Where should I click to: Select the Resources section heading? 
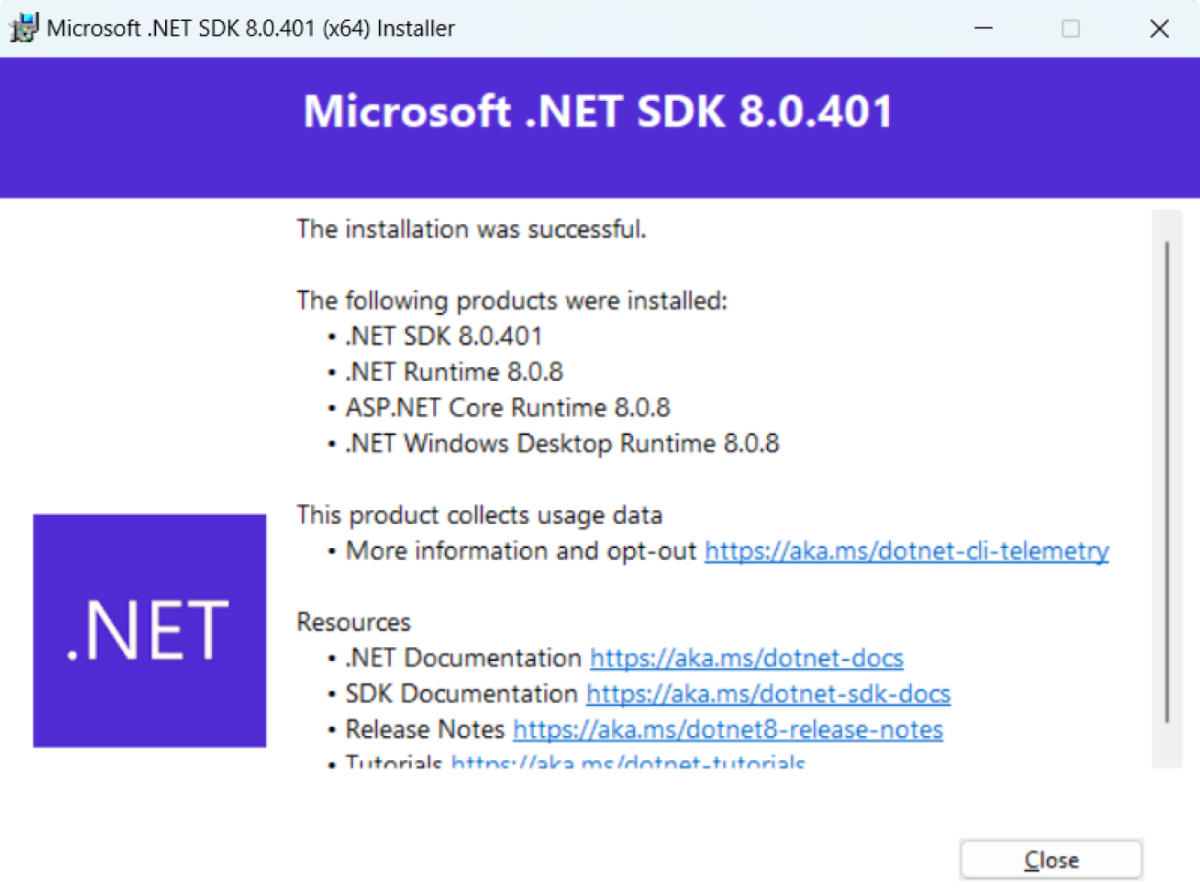tap(353, 621)
